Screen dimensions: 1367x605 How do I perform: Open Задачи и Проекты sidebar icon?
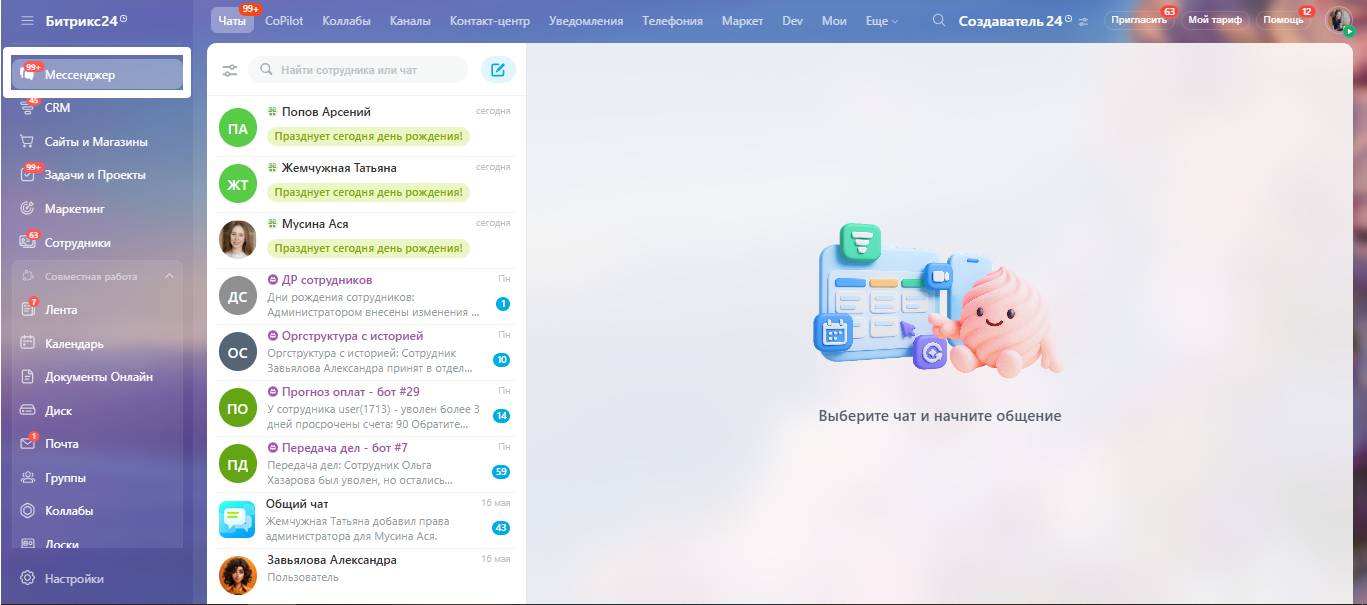28,175
